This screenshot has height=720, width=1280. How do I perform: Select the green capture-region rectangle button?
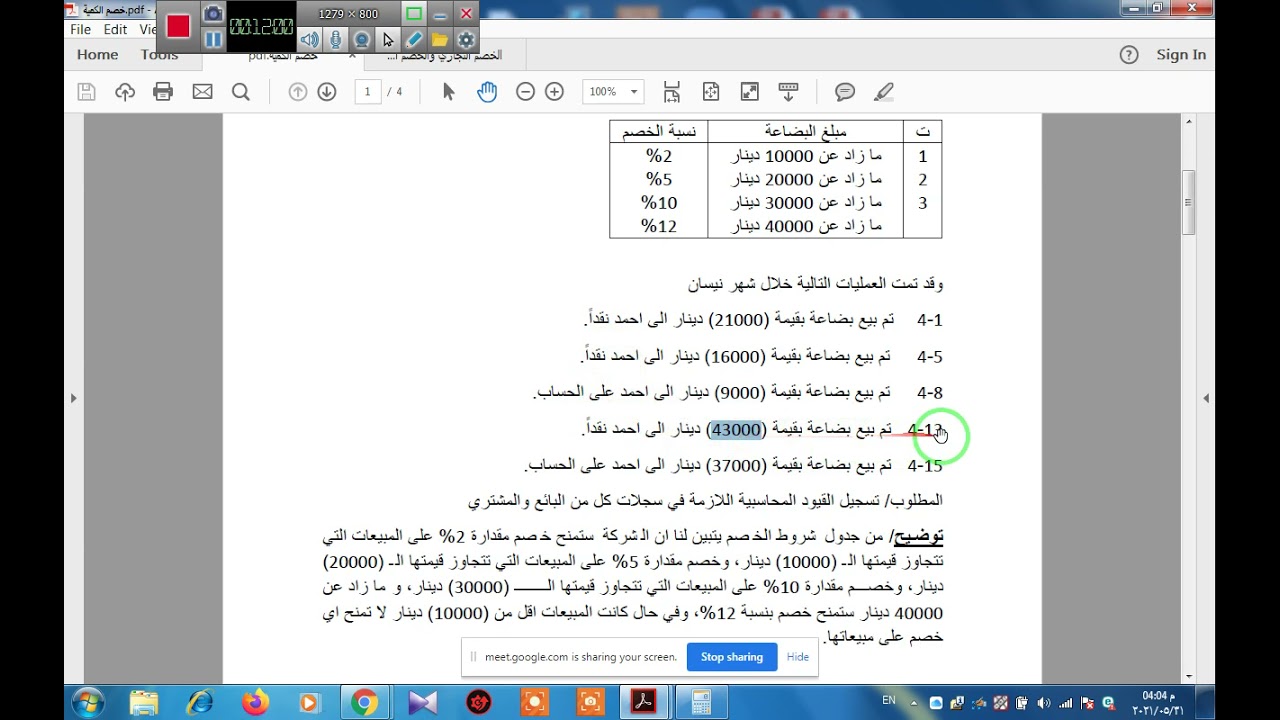(414, 14)
